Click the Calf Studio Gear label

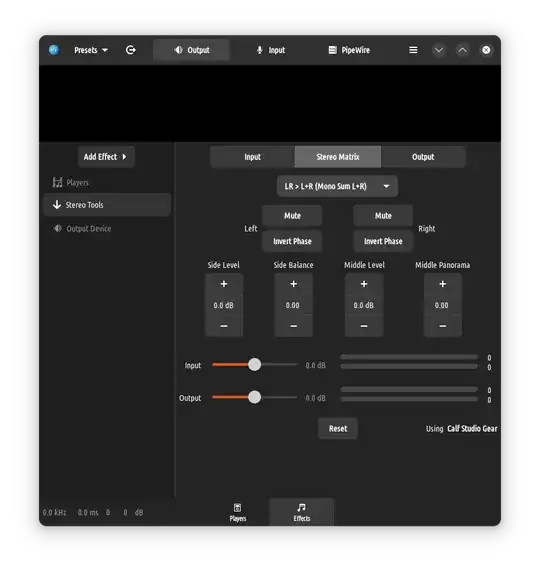472,429
